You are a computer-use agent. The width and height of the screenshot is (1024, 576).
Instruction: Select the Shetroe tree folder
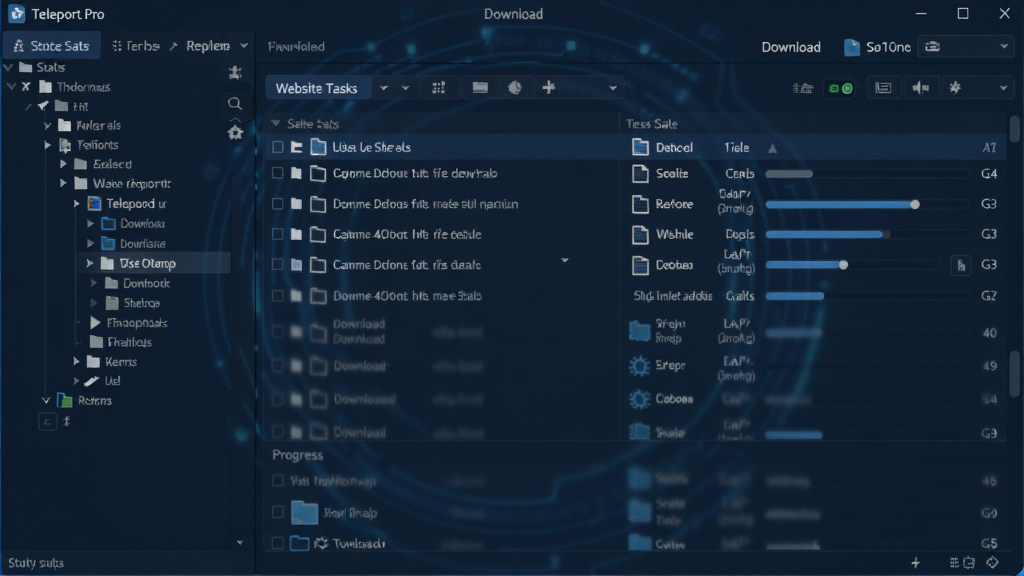133,303
